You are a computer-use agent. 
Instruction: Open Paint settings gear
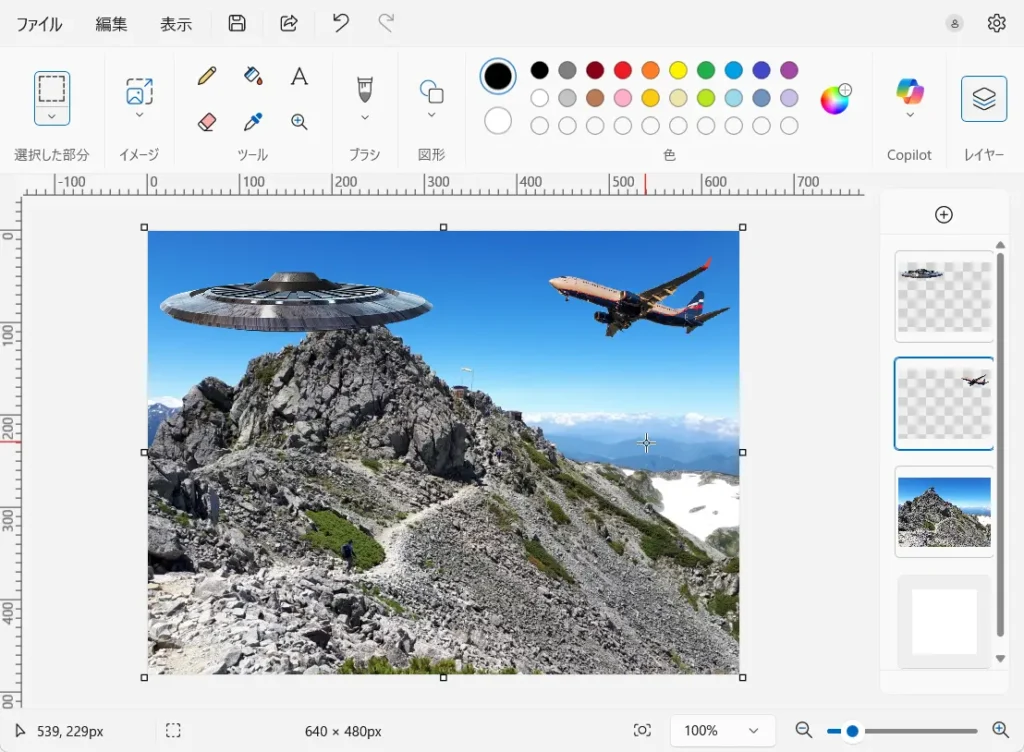coord(996,24)
